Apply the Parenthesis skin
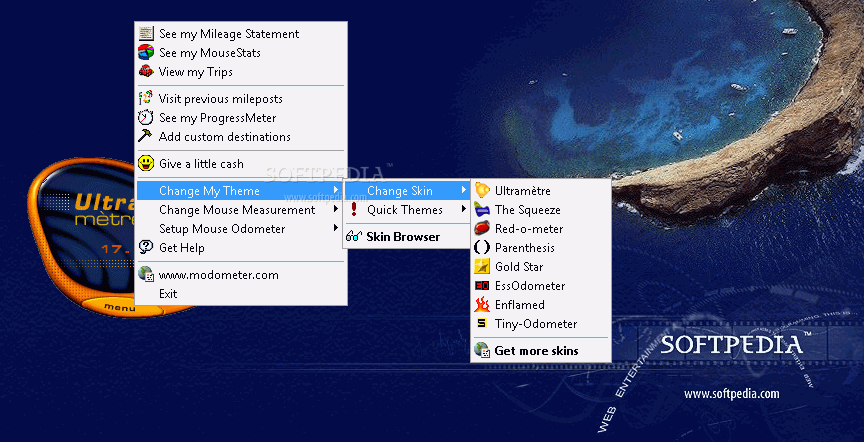 click(x=541, y=248)
